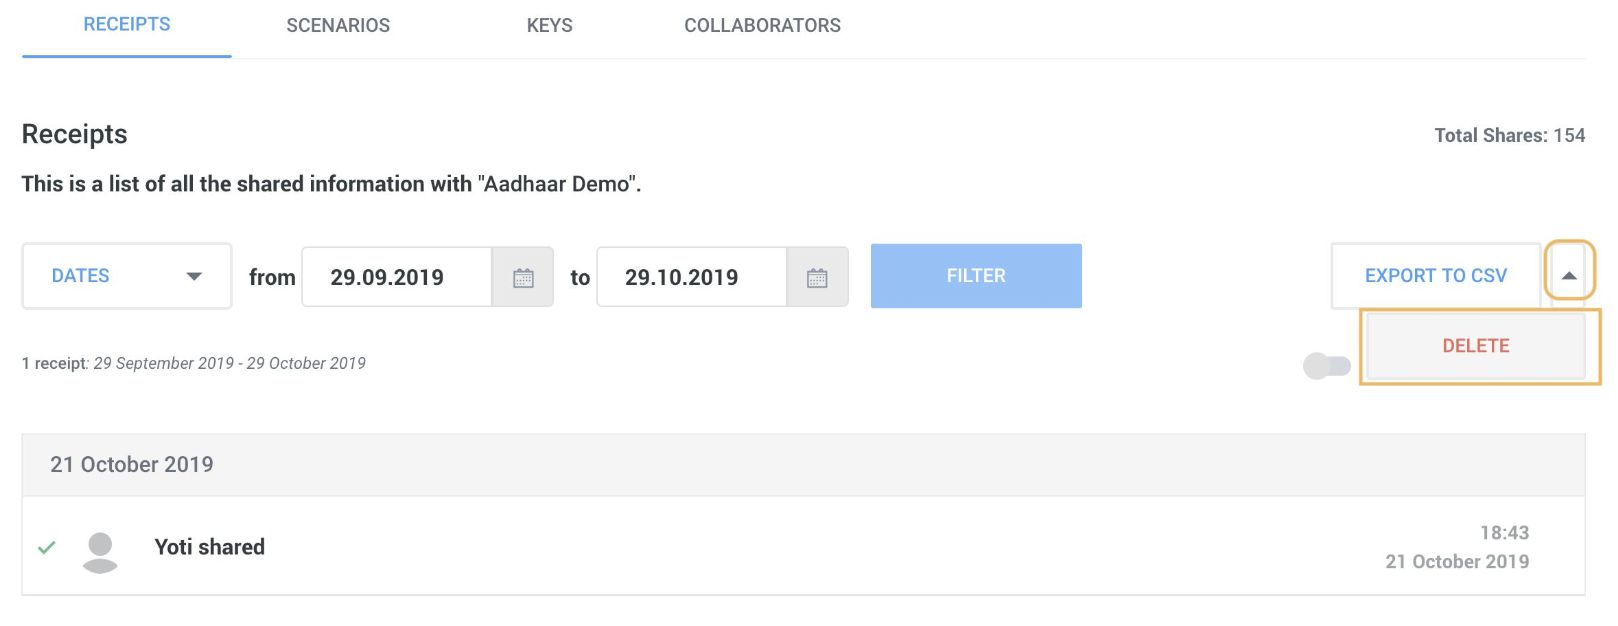Collapse the export options arrow button
Screen dimensions: 1618x626
point(1569,275)
